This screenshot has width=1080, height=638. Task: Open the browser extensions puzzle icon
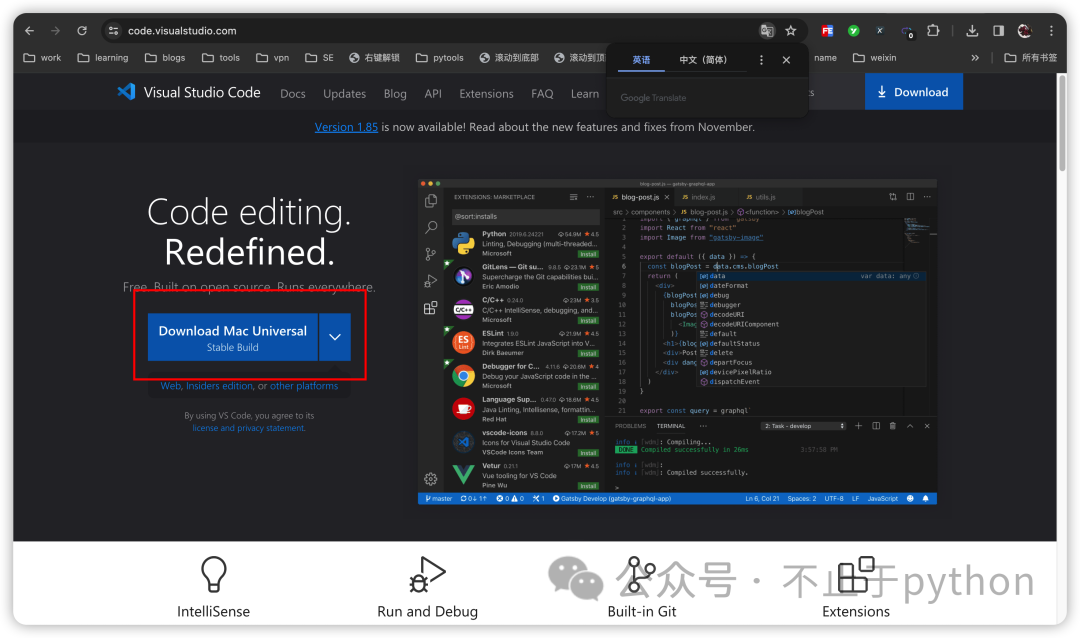click(933, 31)
